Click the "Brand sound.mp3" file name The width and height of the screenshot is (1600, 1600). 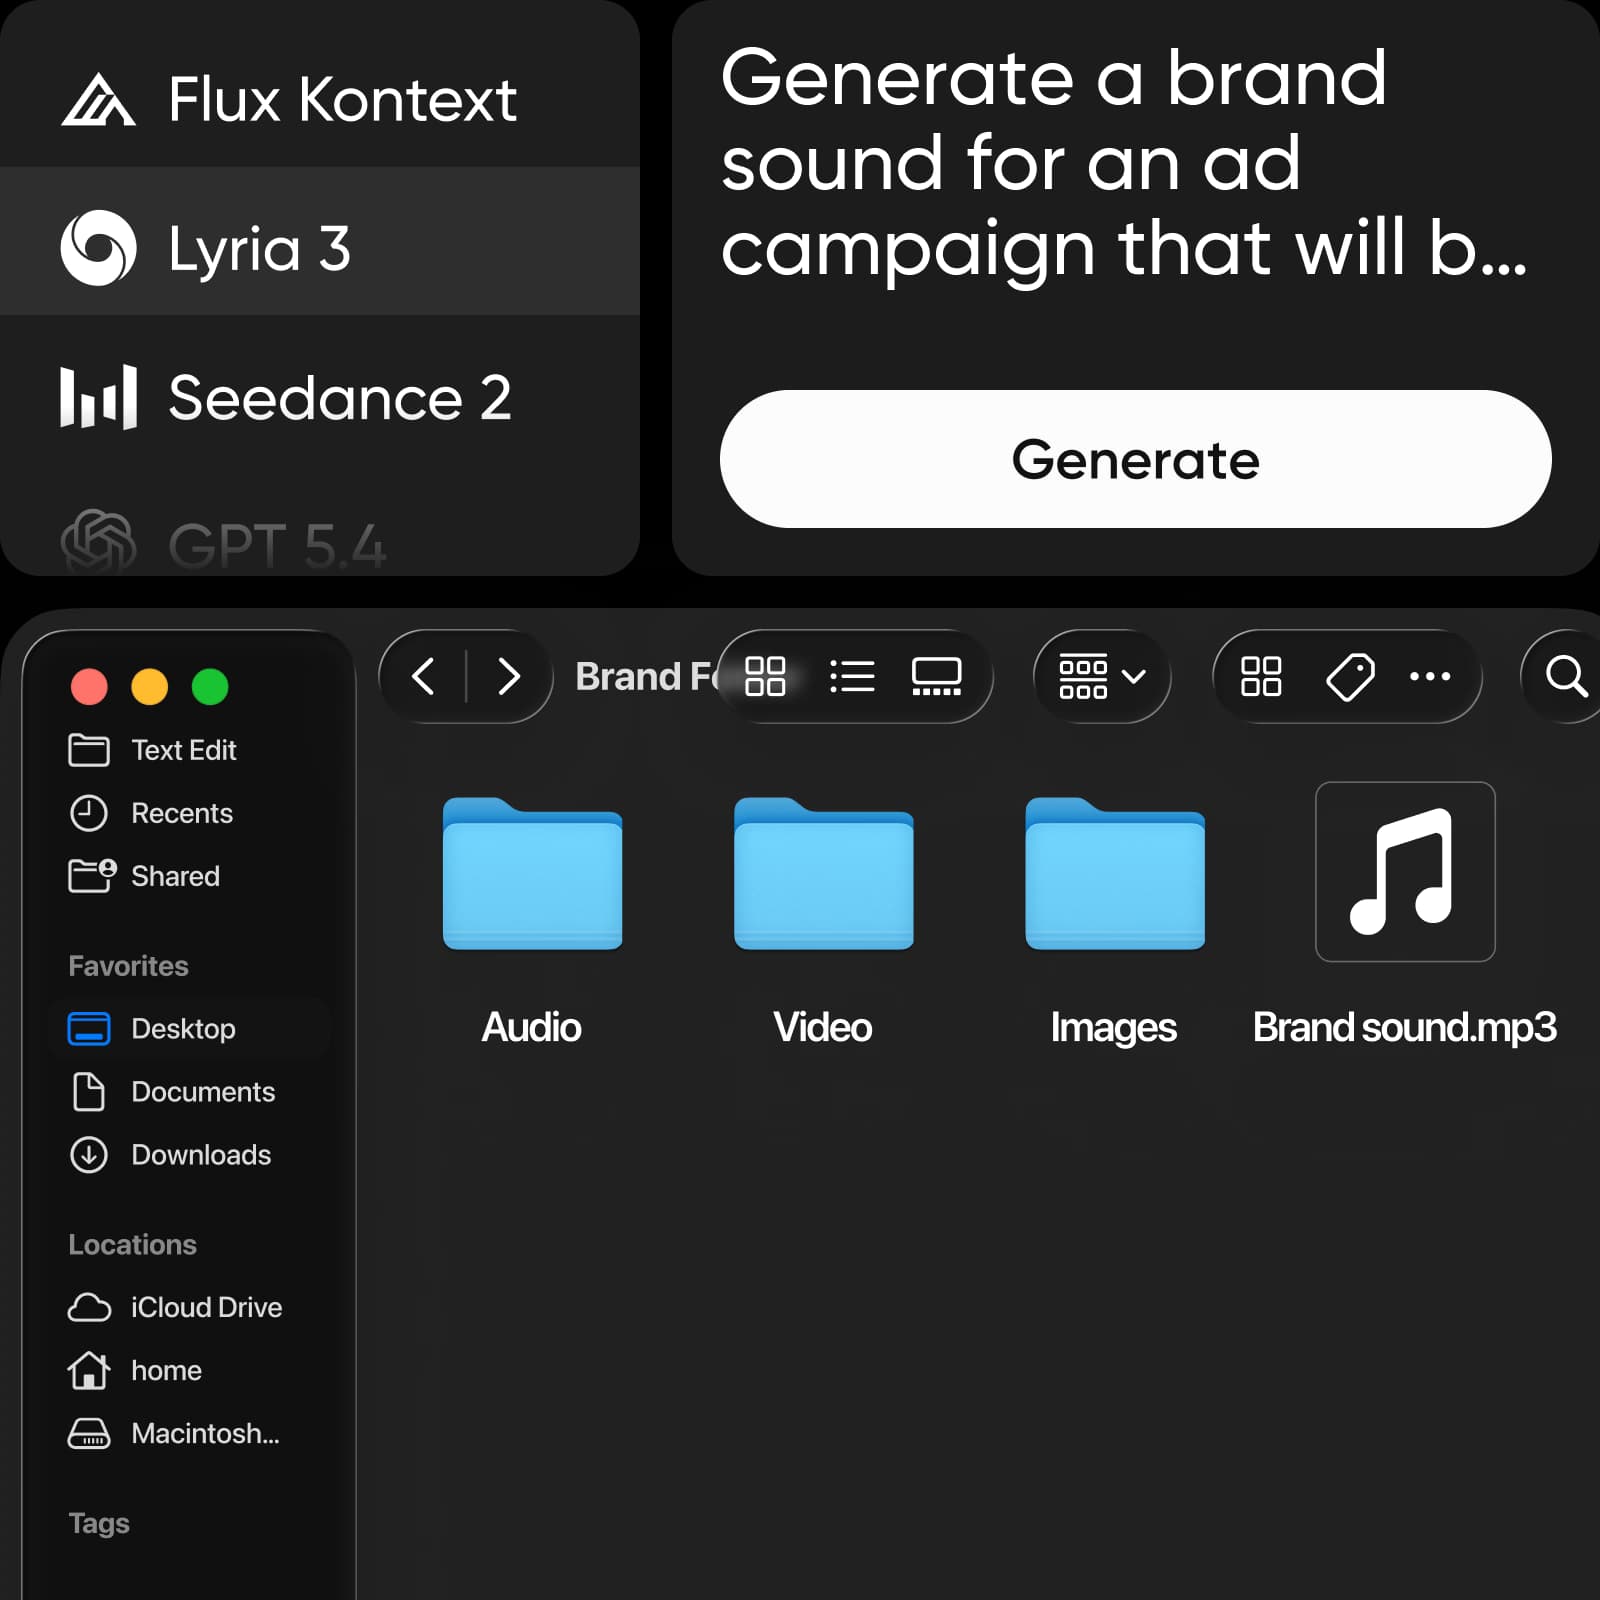[x=1405, y=1028]
